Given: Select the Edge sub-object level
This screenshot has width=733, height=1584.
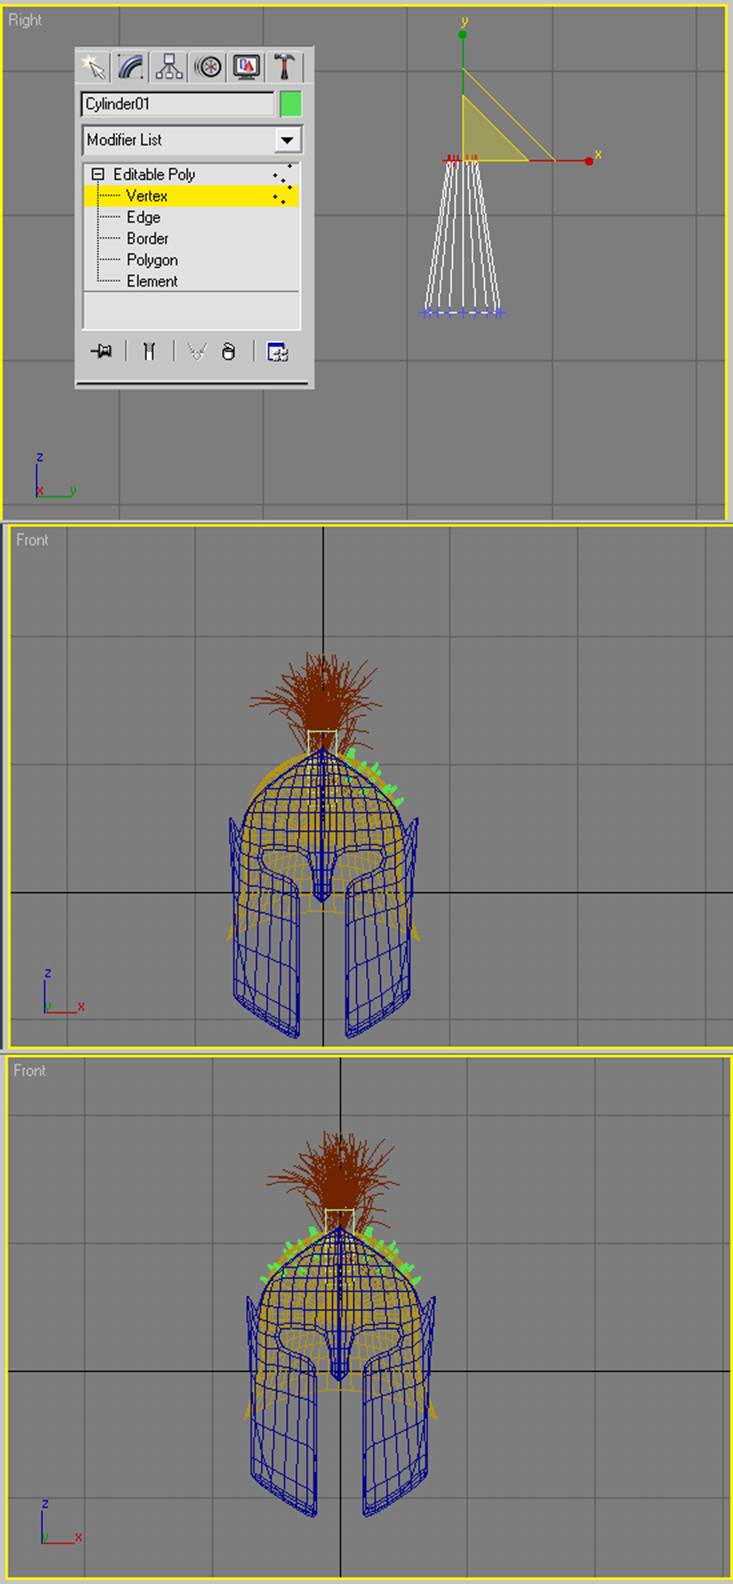Looking at the screenshot, I should point(143,217).
